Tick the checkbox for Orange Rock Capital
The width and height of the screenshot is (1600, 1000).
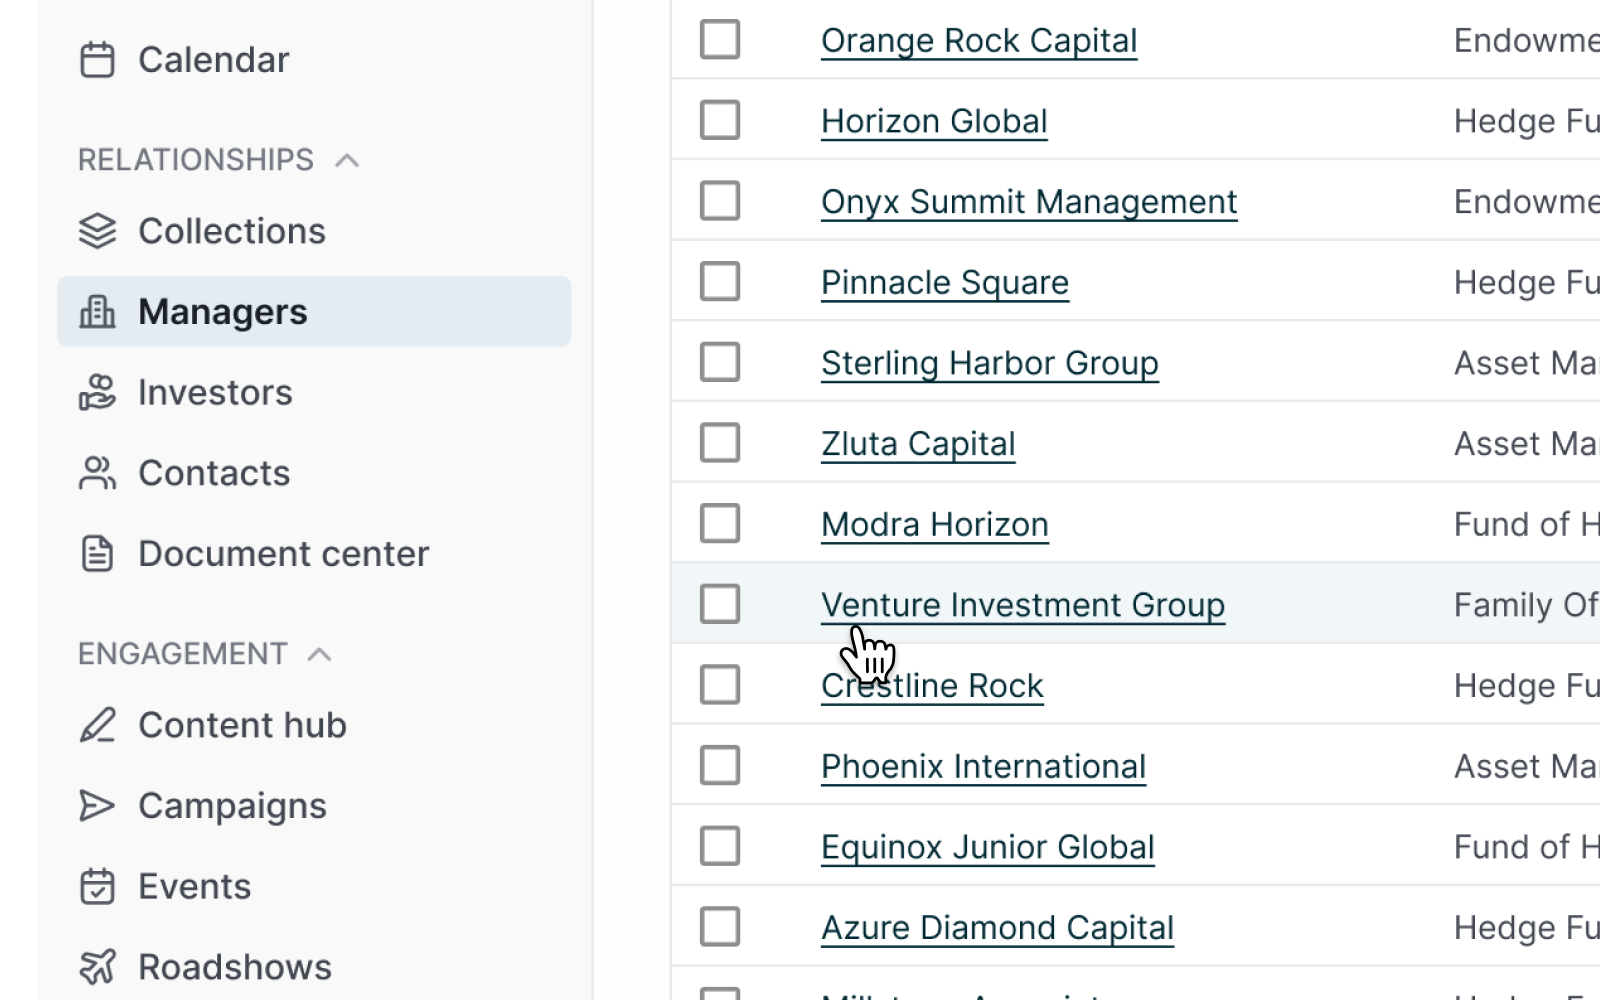click(x=720, y=40)
